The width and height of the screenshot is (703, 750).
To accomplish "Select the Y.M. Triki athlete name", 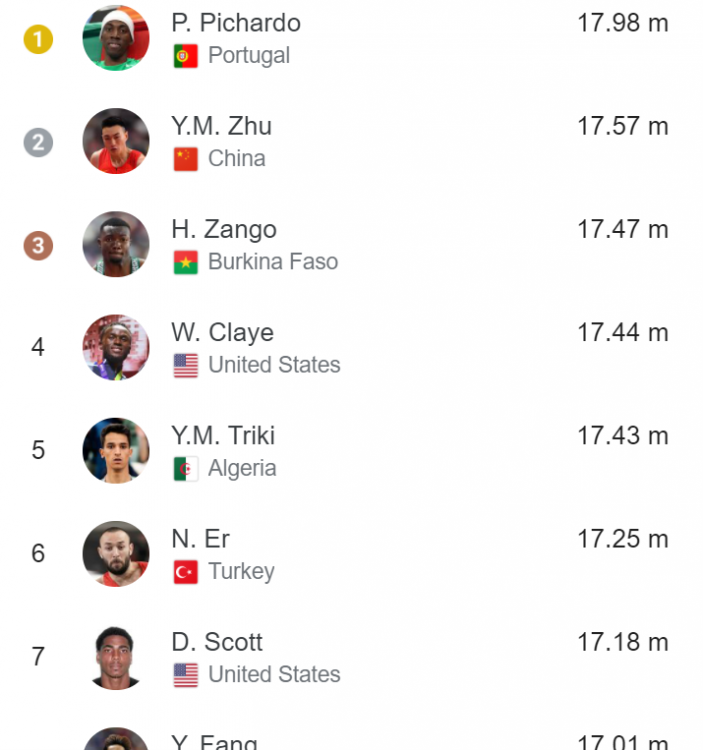I will [223, 435].
